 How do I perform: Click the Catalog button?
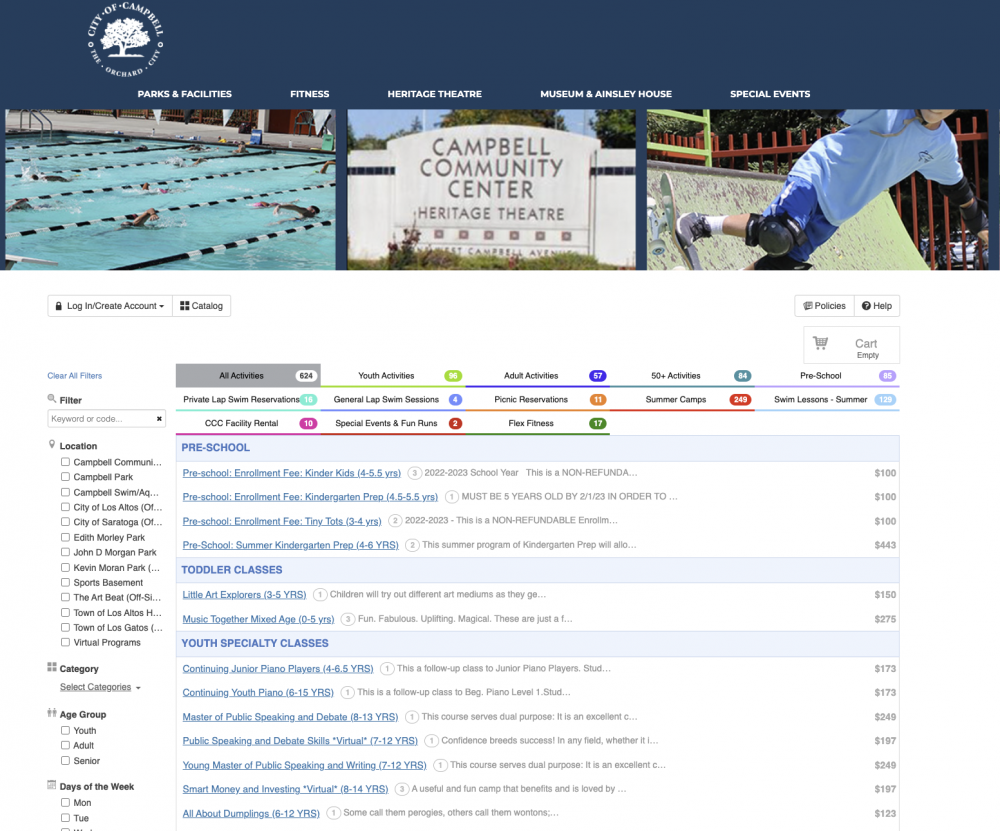pyautogui.click(x=202, y=305)
